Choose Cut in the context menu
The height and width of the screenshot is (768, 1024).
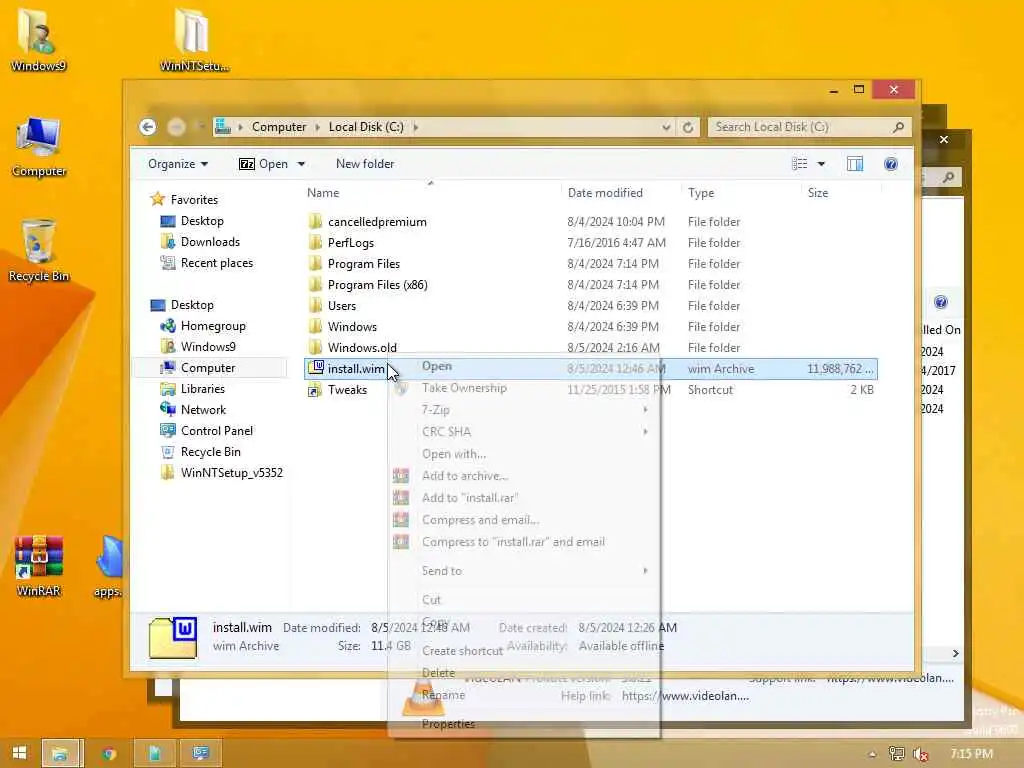tap(524, 600)
